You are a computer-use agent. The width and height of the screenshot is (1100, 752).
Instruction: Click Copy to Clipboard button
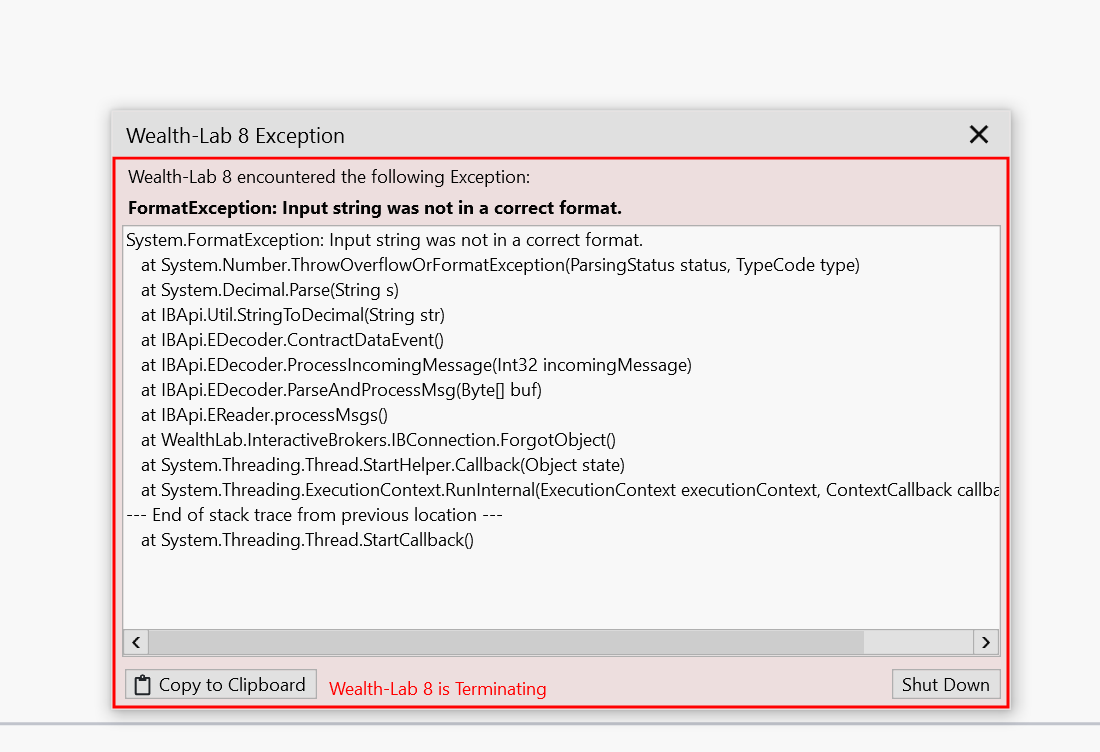(221, 685)
